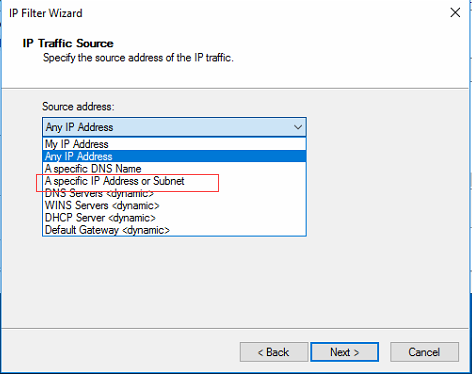The width and height of the screenshot is (472, 374).
Task: Select A specific IP Address or Subnet
Action: point(174,181)
